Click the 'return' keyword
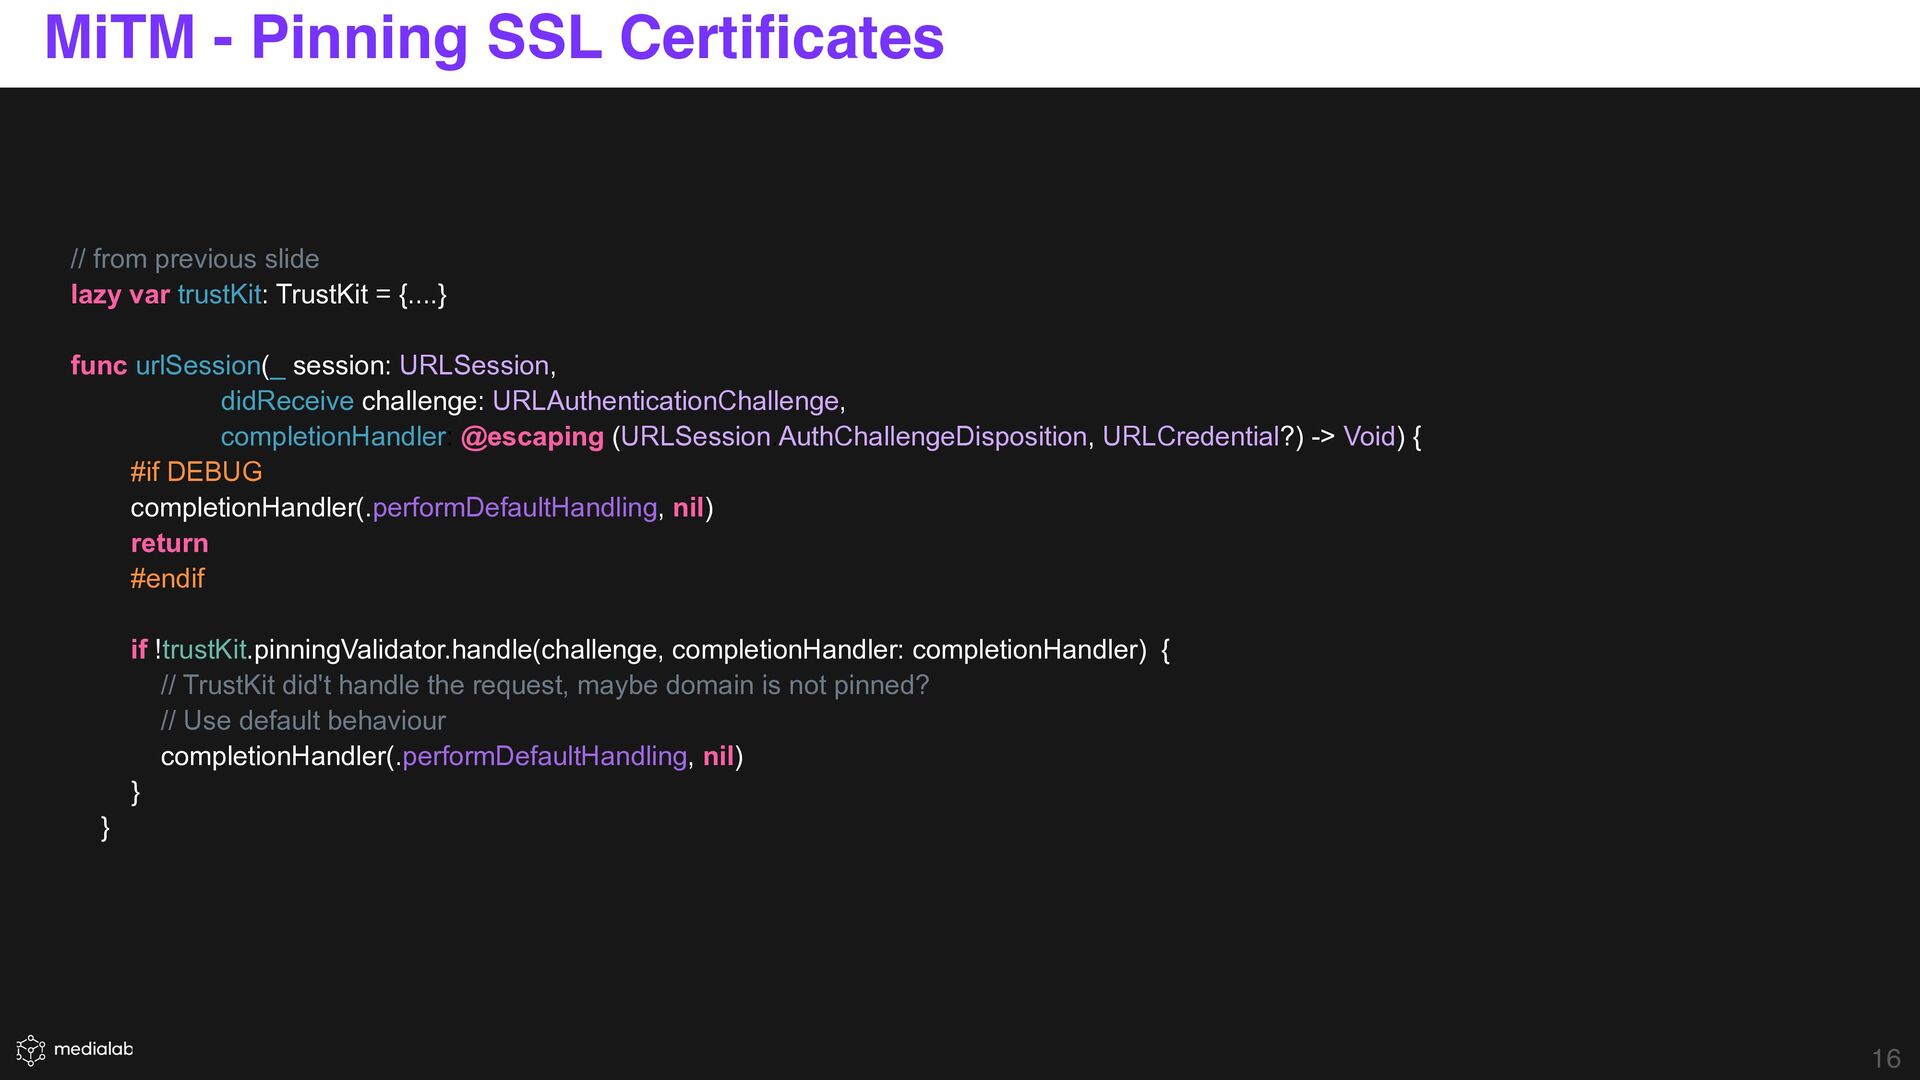 click(x=169, y=543)
